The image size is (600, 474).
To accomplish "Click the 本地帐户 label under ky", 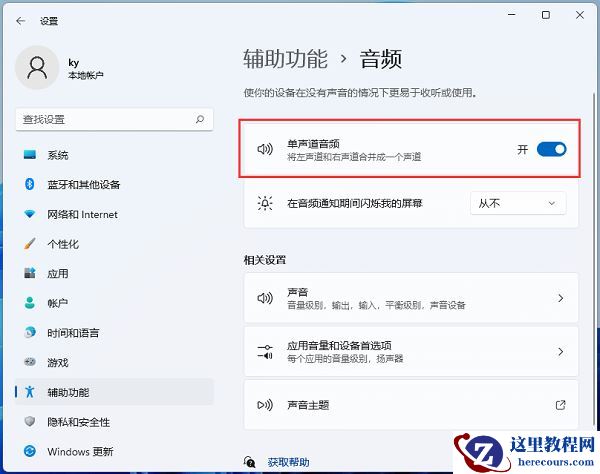I will pyautogui.click(x=86, y=75).
